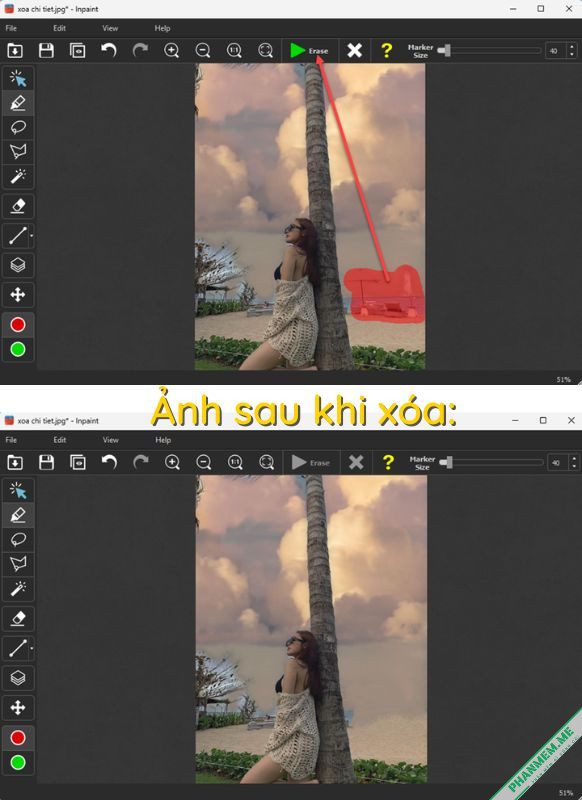Choose green donor color in bottom window
The width and height of the screenshot is (582, 800).
click(x=18, y=763)
